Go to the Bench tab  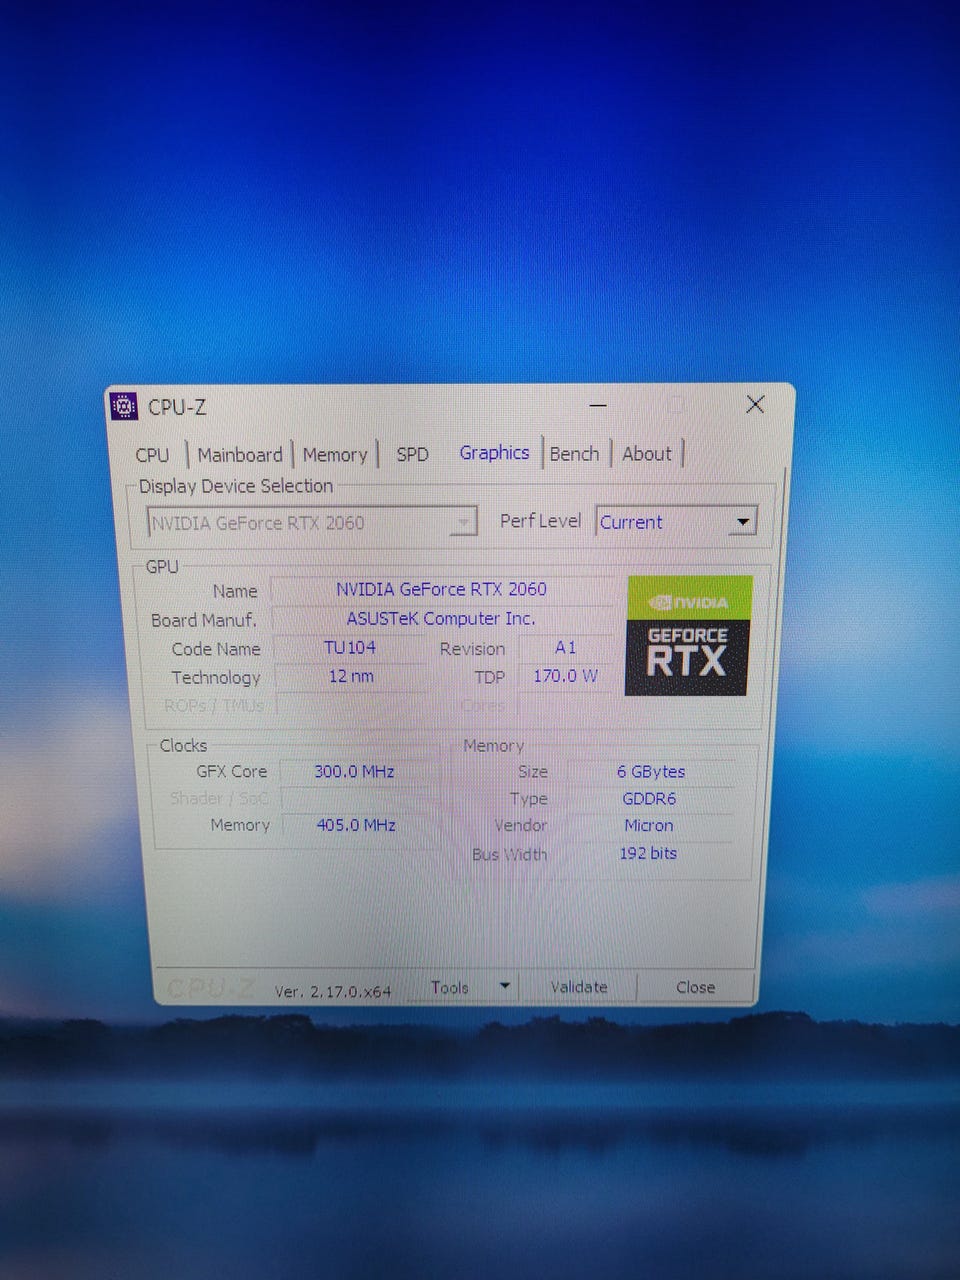574,454
